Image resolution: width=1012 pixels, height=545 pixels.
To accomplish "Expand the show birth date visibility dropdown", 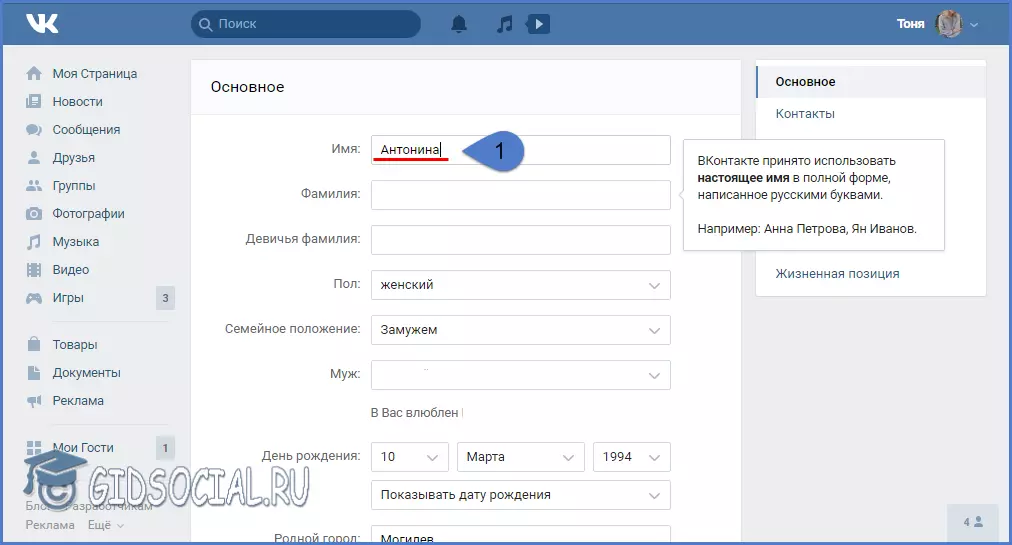I will pyautogui.click(x=520, y=495).
